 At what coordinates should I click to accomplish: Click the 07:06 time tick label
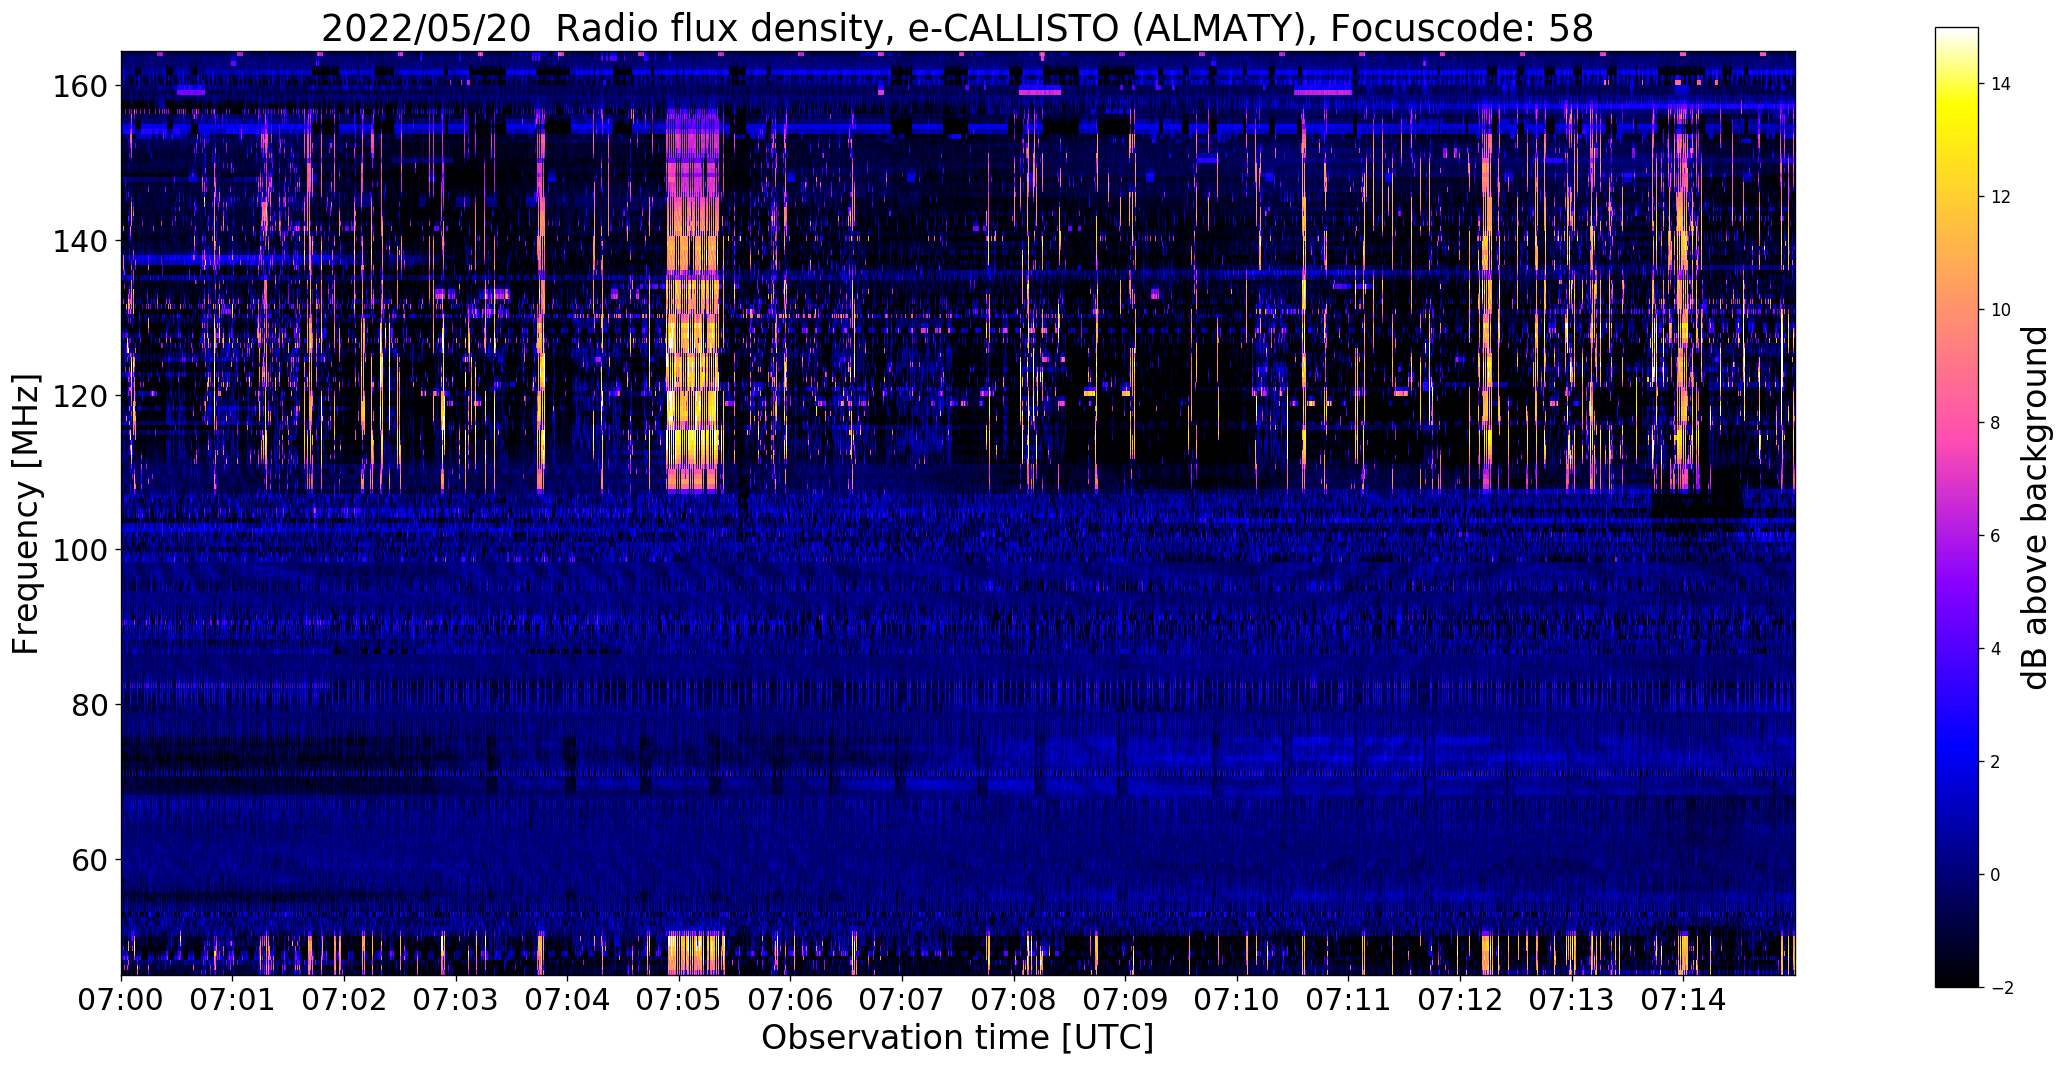(790, 998)
